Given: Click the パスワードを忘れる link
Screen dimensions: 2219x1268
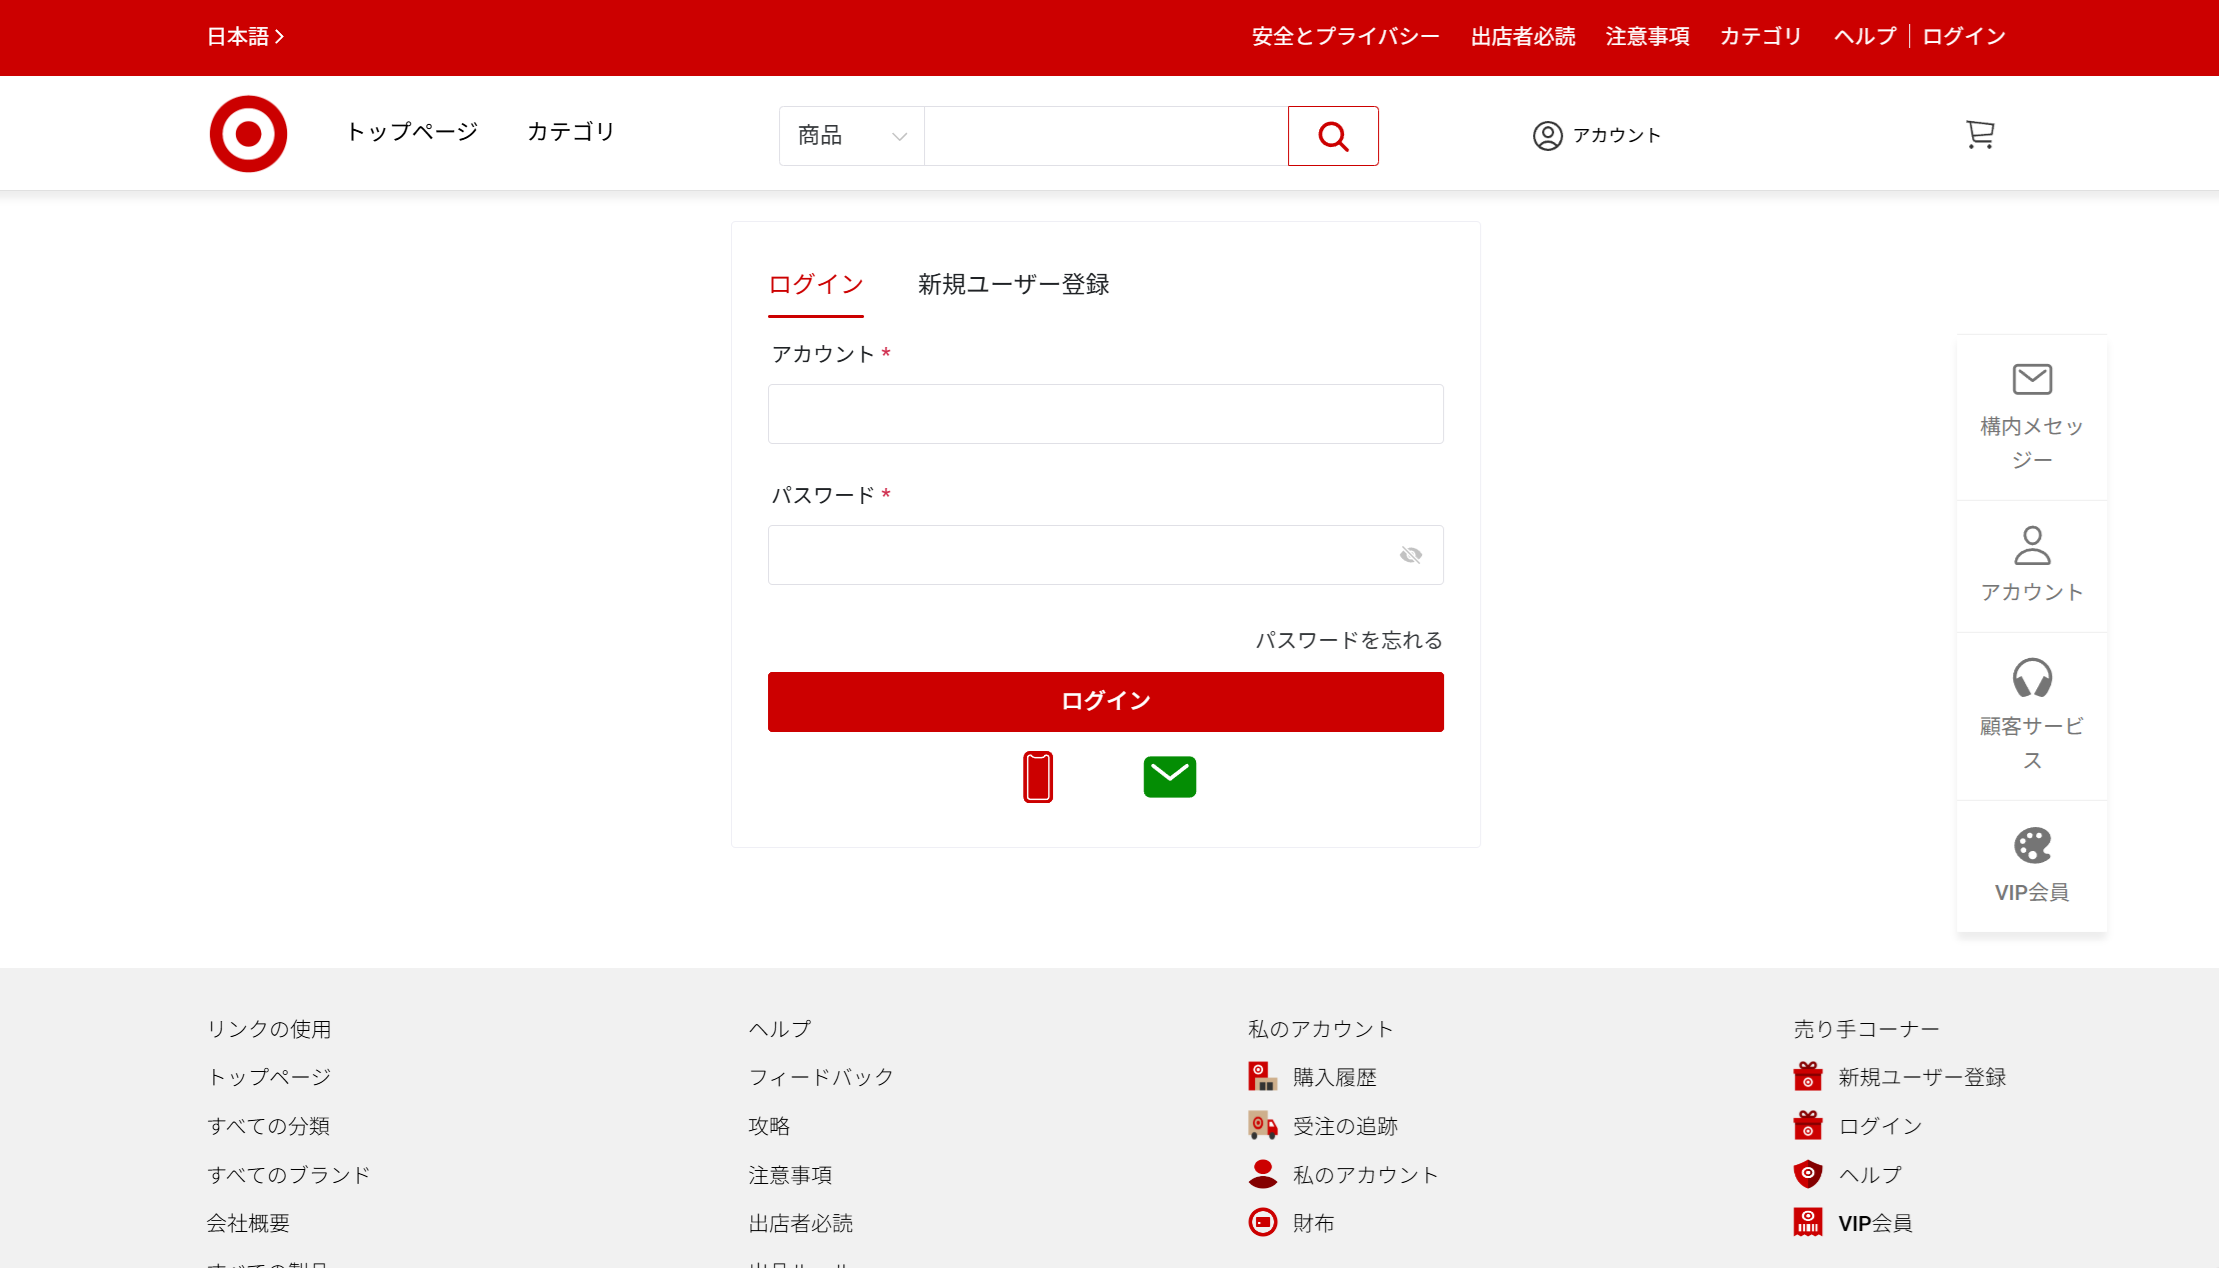Looking at the screenshot, I should tap(1348, 640).
